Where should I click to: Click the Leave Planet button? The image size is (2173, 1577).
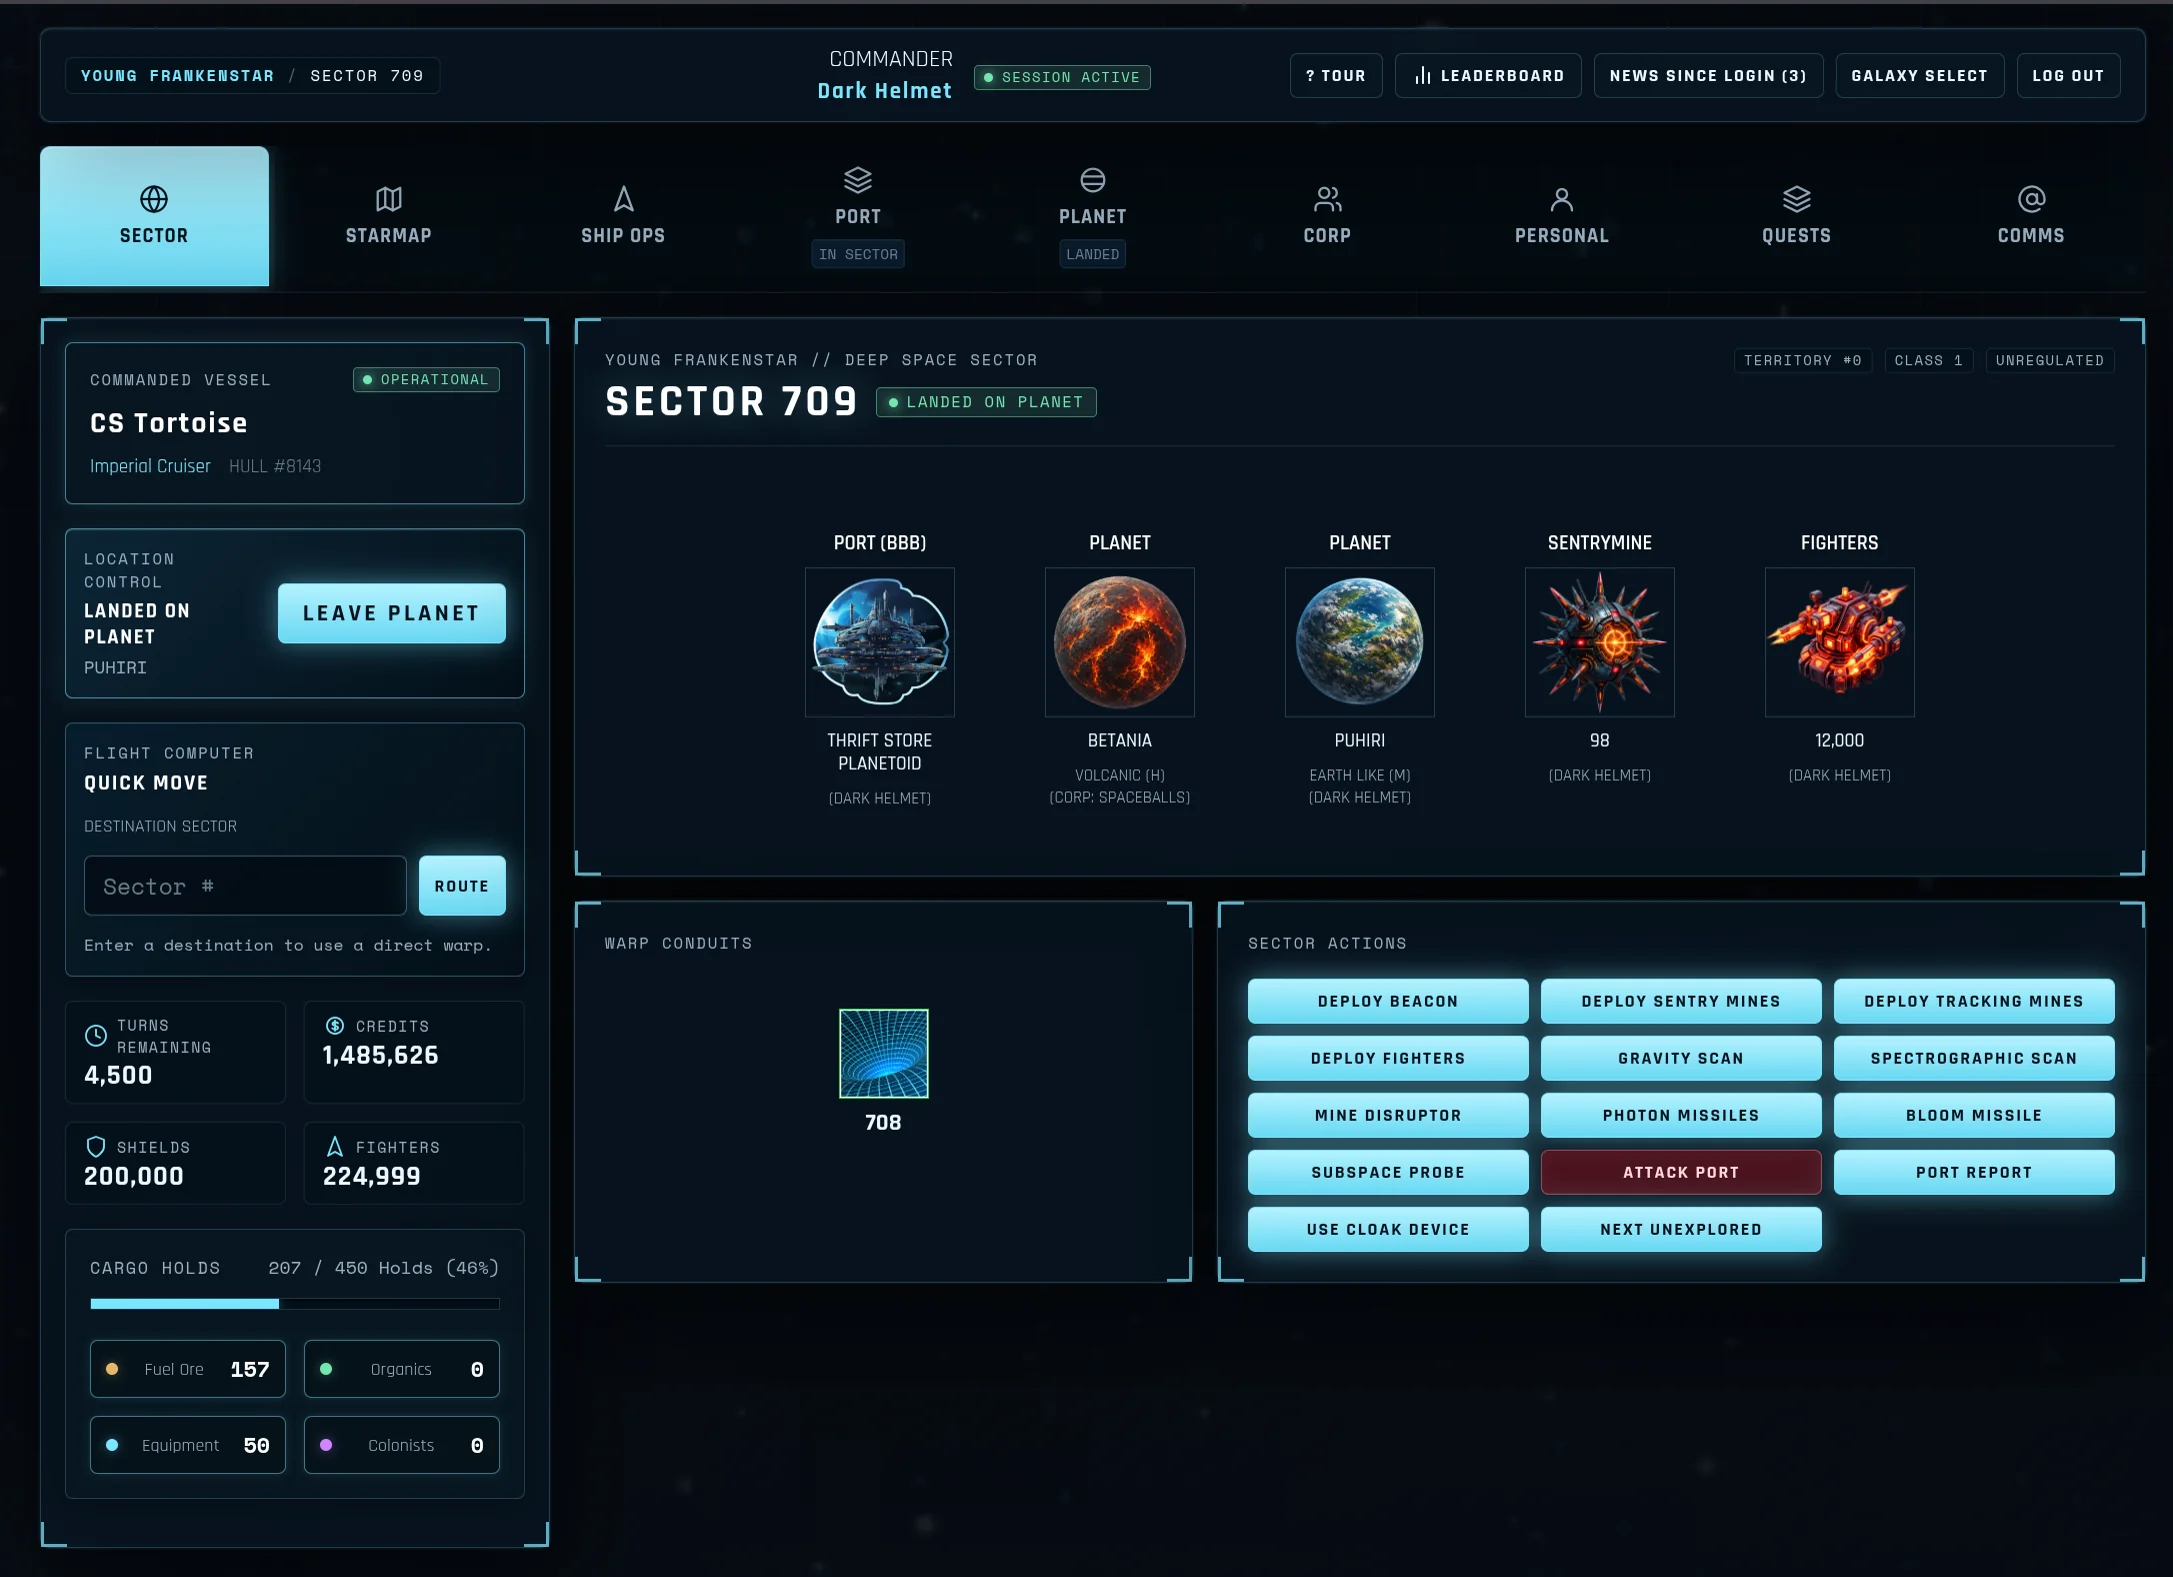click(392, 613)
